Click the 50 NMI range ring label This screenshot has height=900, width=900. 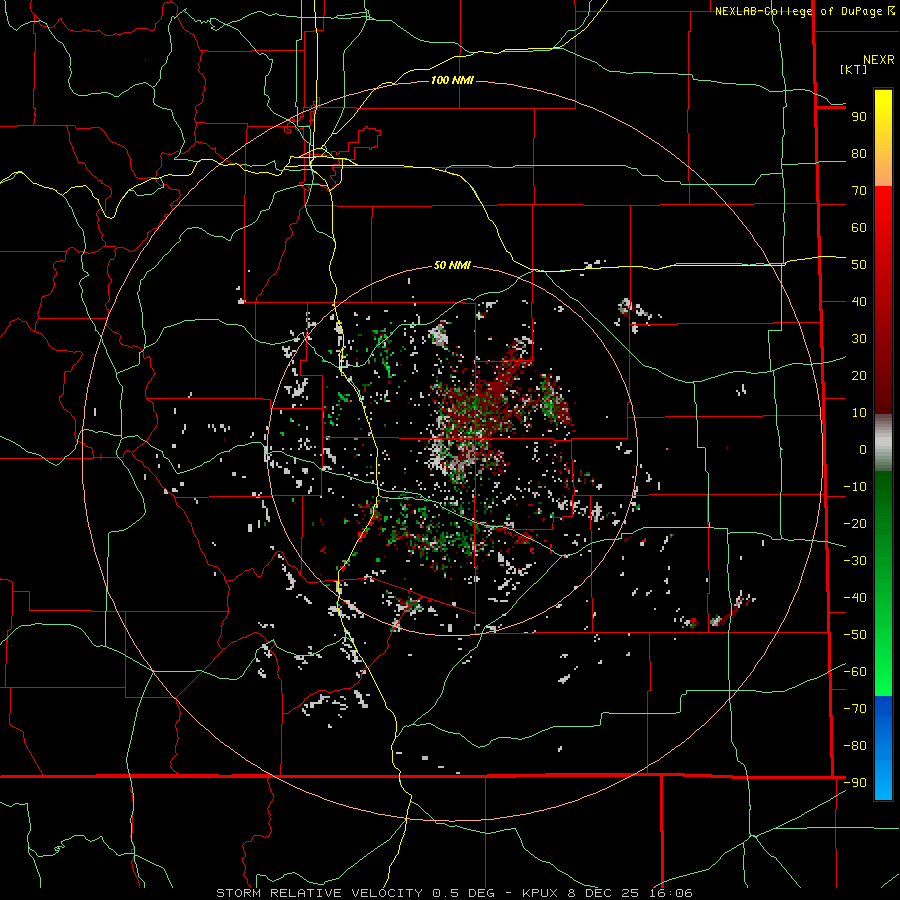pos(452,265)
